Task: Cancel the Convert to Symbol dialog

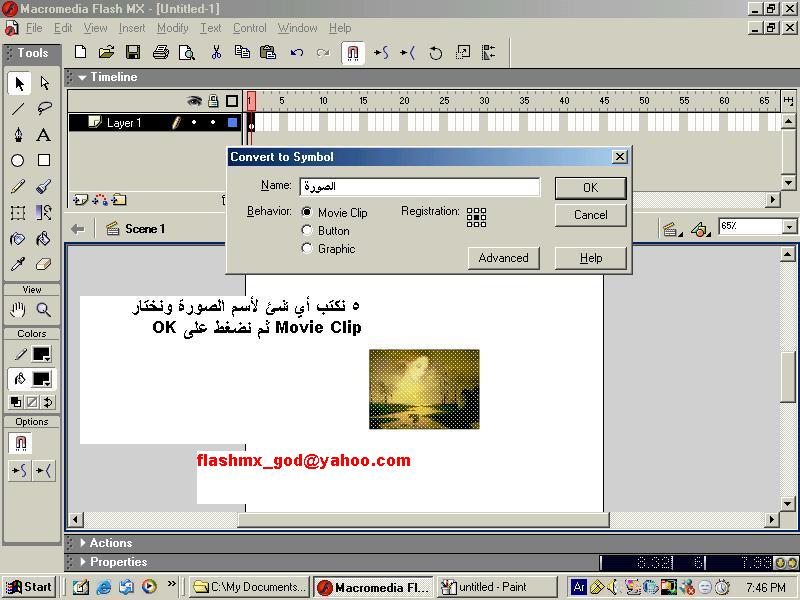Action: (x=590, y=215)
